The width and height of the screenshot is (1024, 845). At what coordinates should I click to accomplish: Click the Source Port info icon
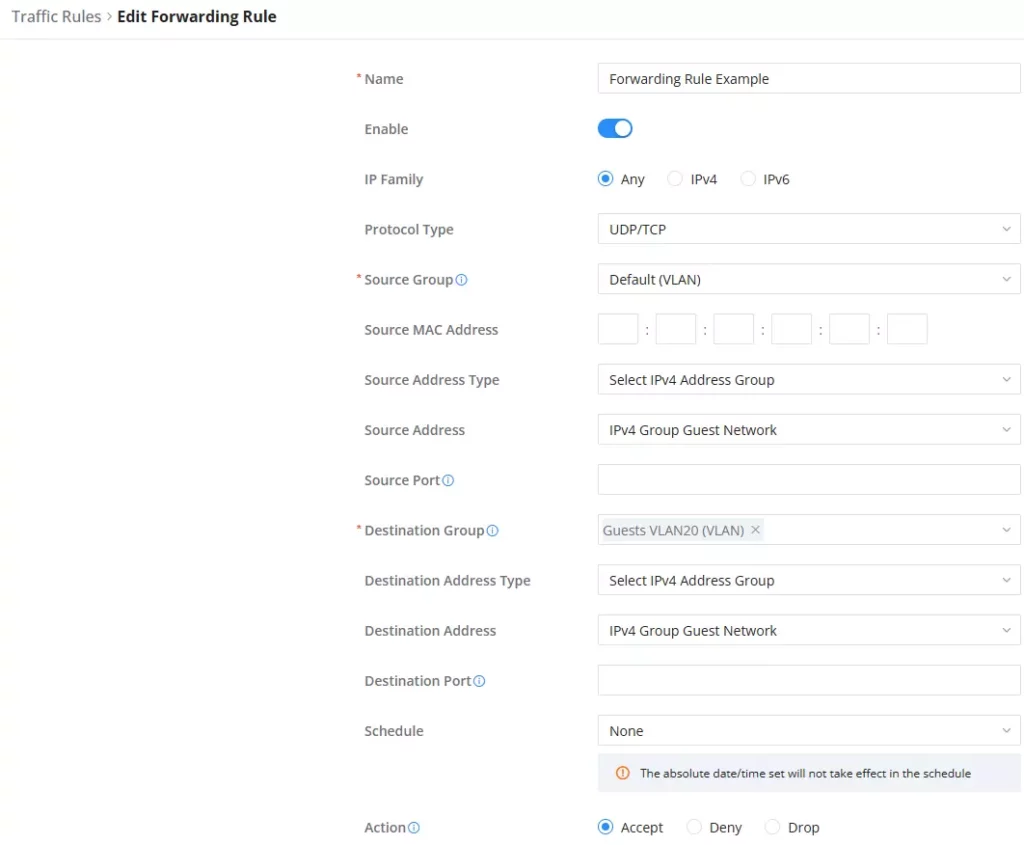pos(447,480)
